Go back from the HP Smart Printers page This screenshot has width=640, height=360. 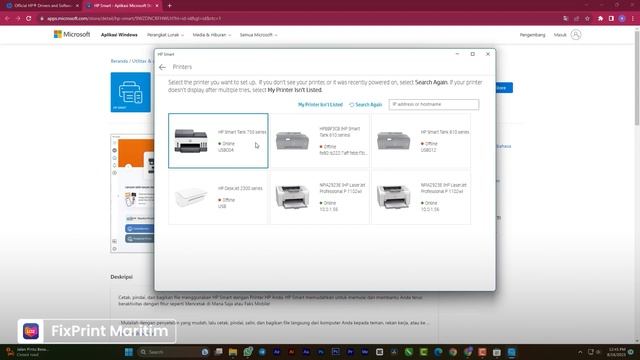(x=162, y=67)
